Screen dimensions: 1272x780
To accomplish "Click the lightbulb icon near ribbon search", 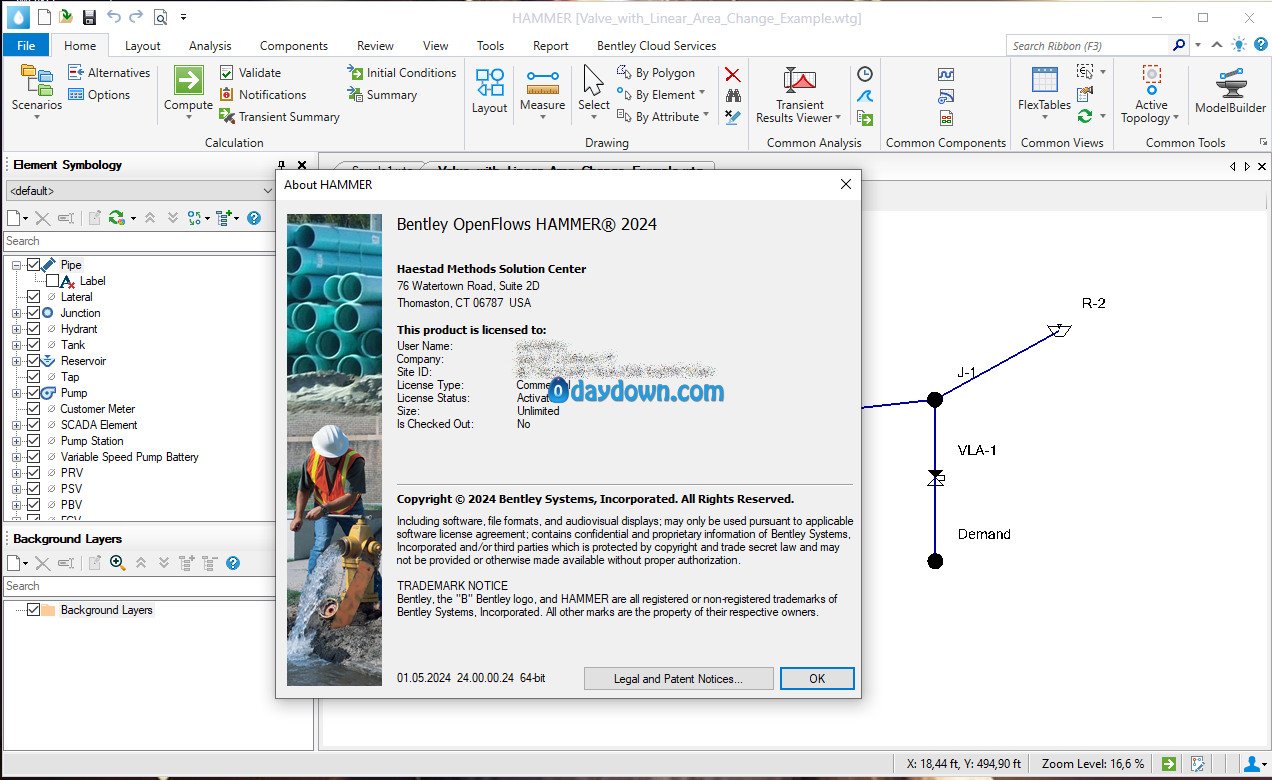I will pos(1239,45).
